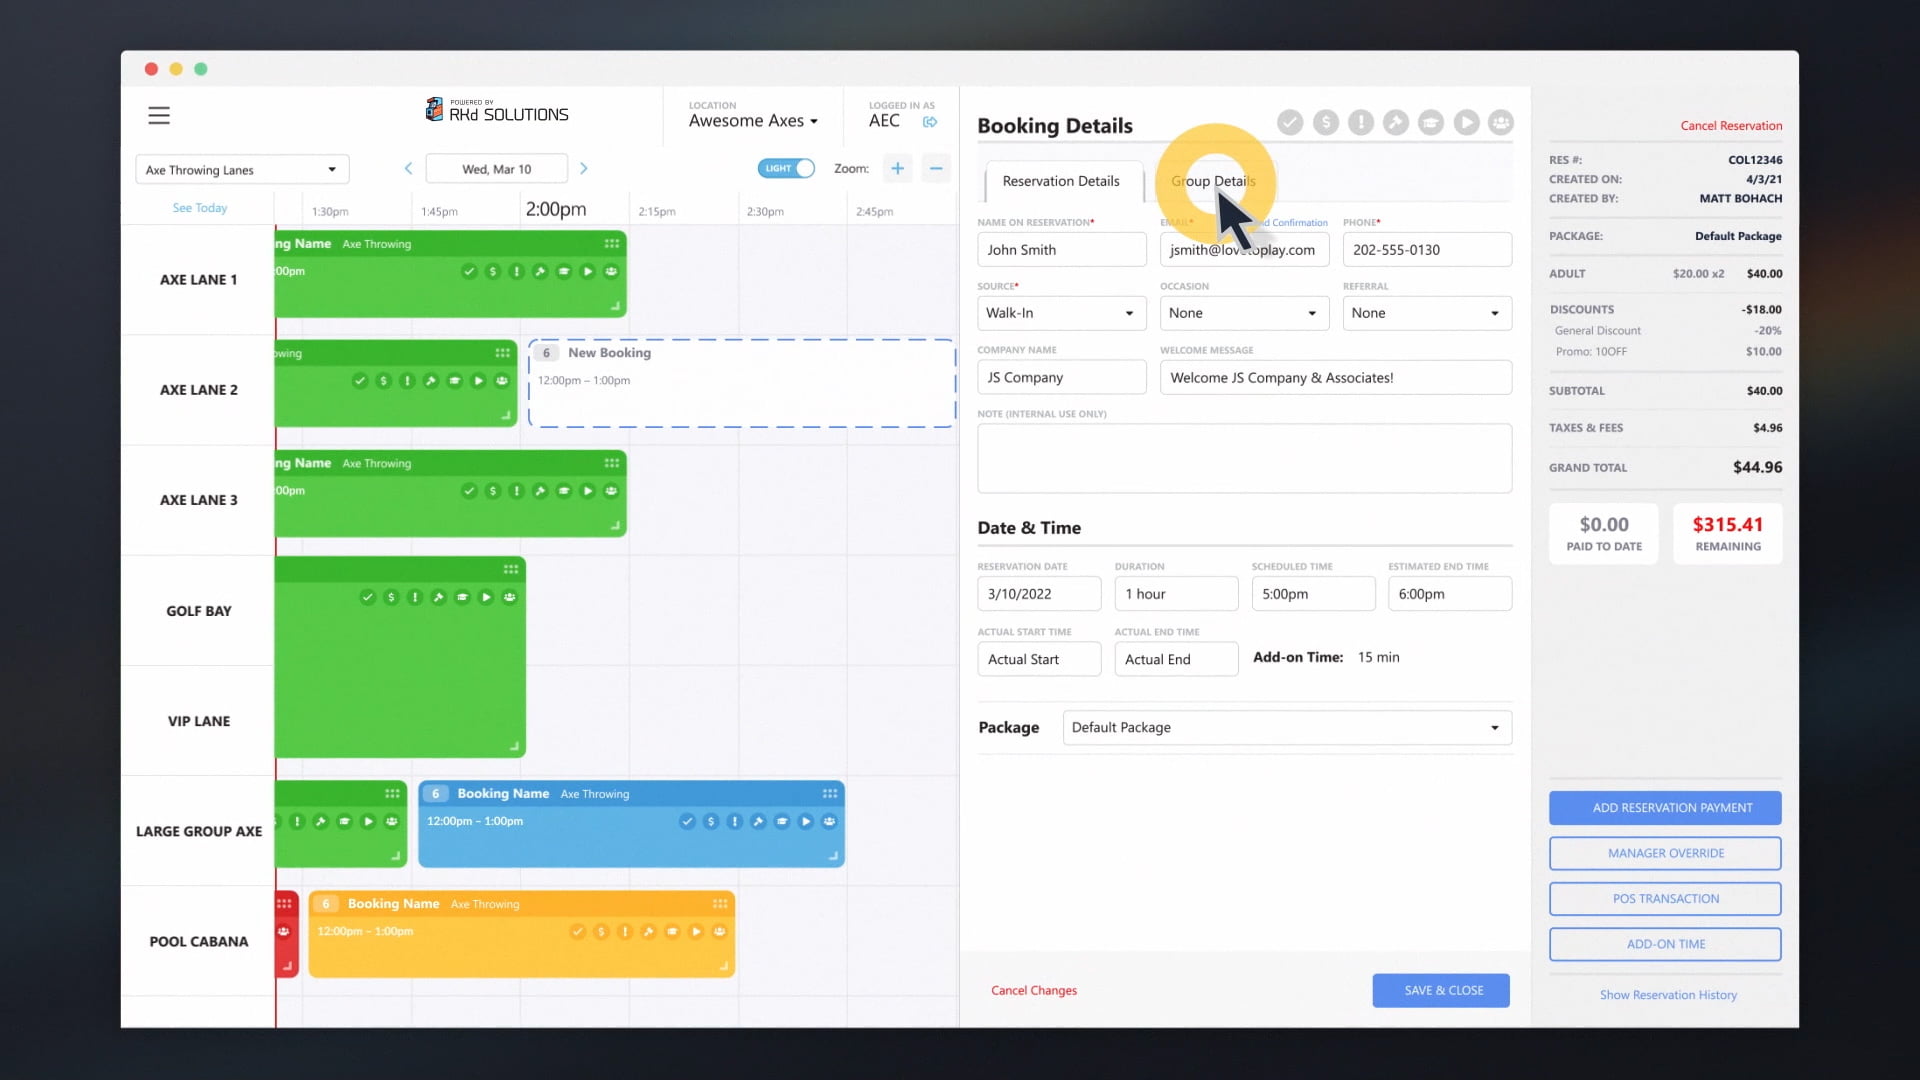
Task: Open the hamburger menu
Action: click(x=159, y=115)
